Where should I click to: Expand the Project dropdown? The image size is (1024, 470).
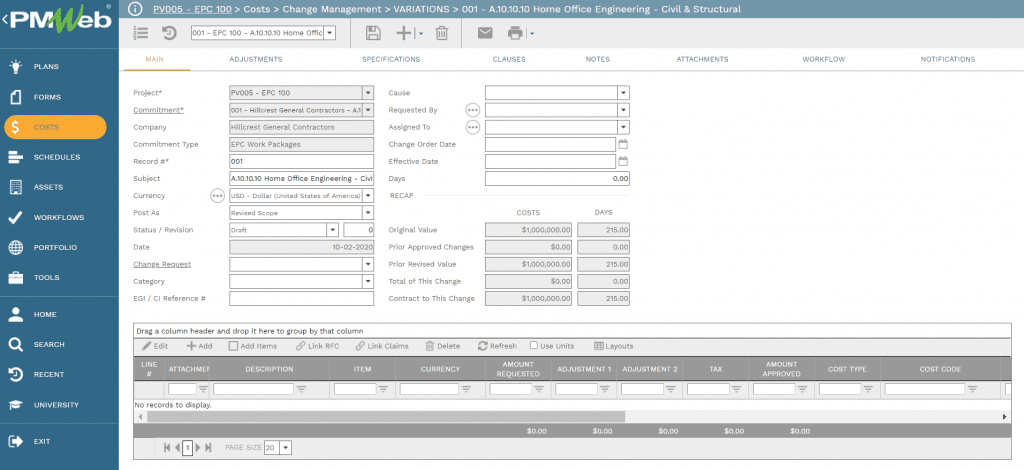[x=368, y=93]
